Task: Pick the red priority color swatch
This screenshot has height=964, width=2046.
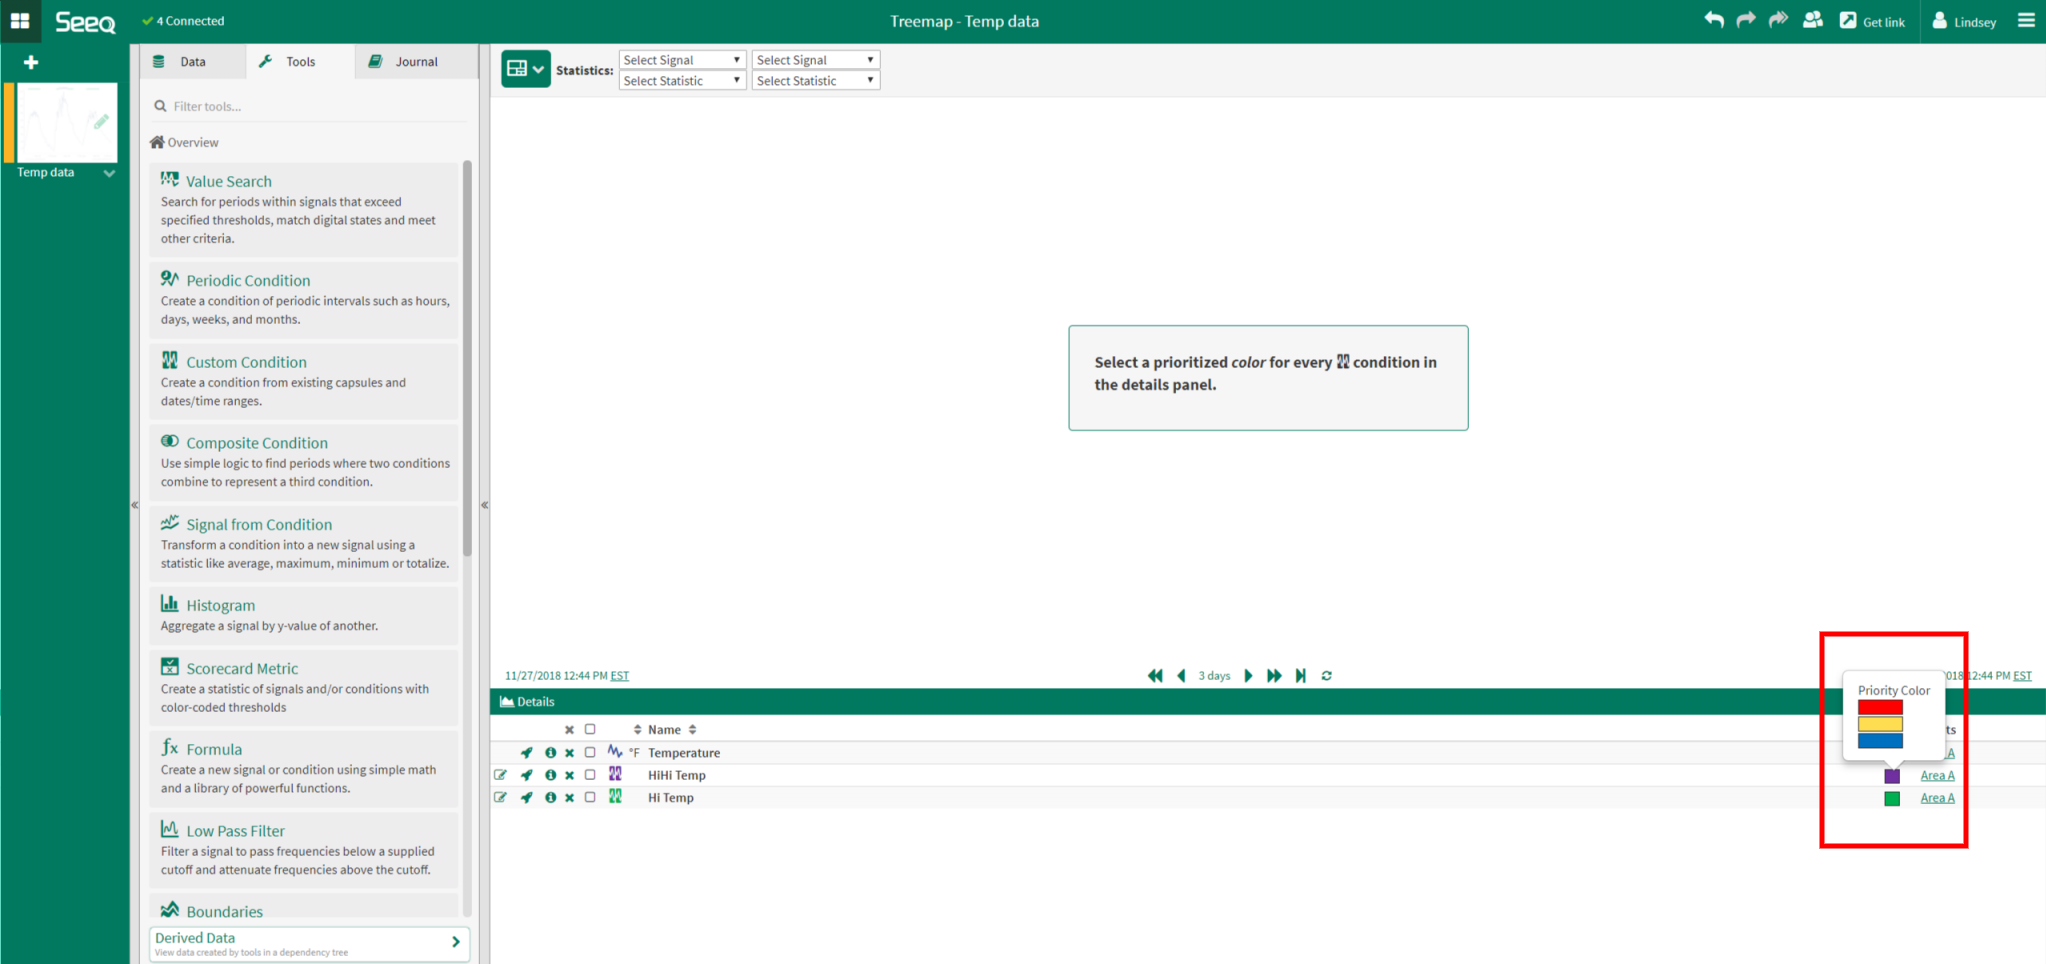Action: (x=1880, y=707)
